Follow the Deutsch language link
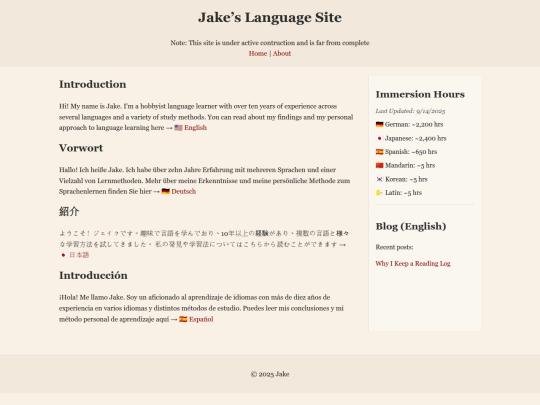The height and width of the screenshot is (405, 540). [x=184, y=191]
